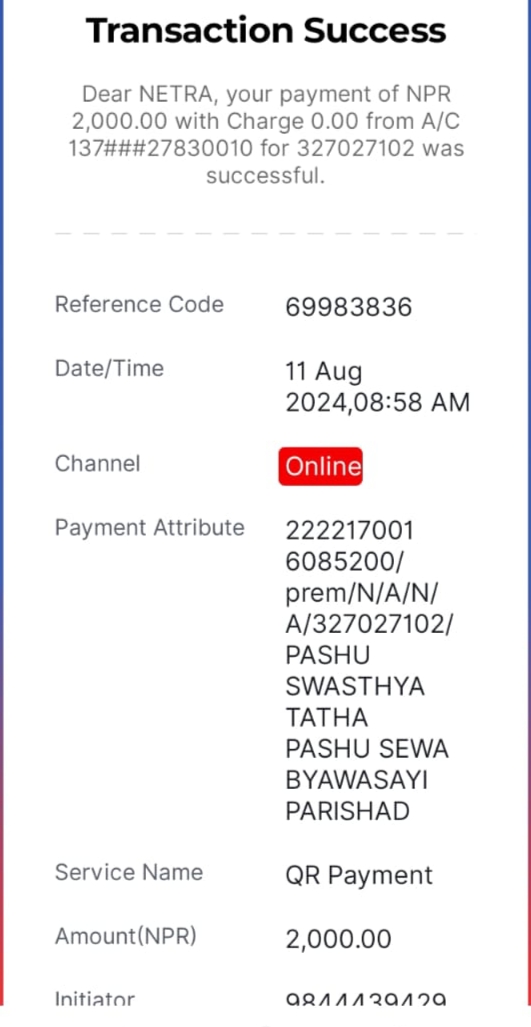The image size is (531, 1027).
Task: Select the 222217001 payment attribute number
Action: [350, 531]
